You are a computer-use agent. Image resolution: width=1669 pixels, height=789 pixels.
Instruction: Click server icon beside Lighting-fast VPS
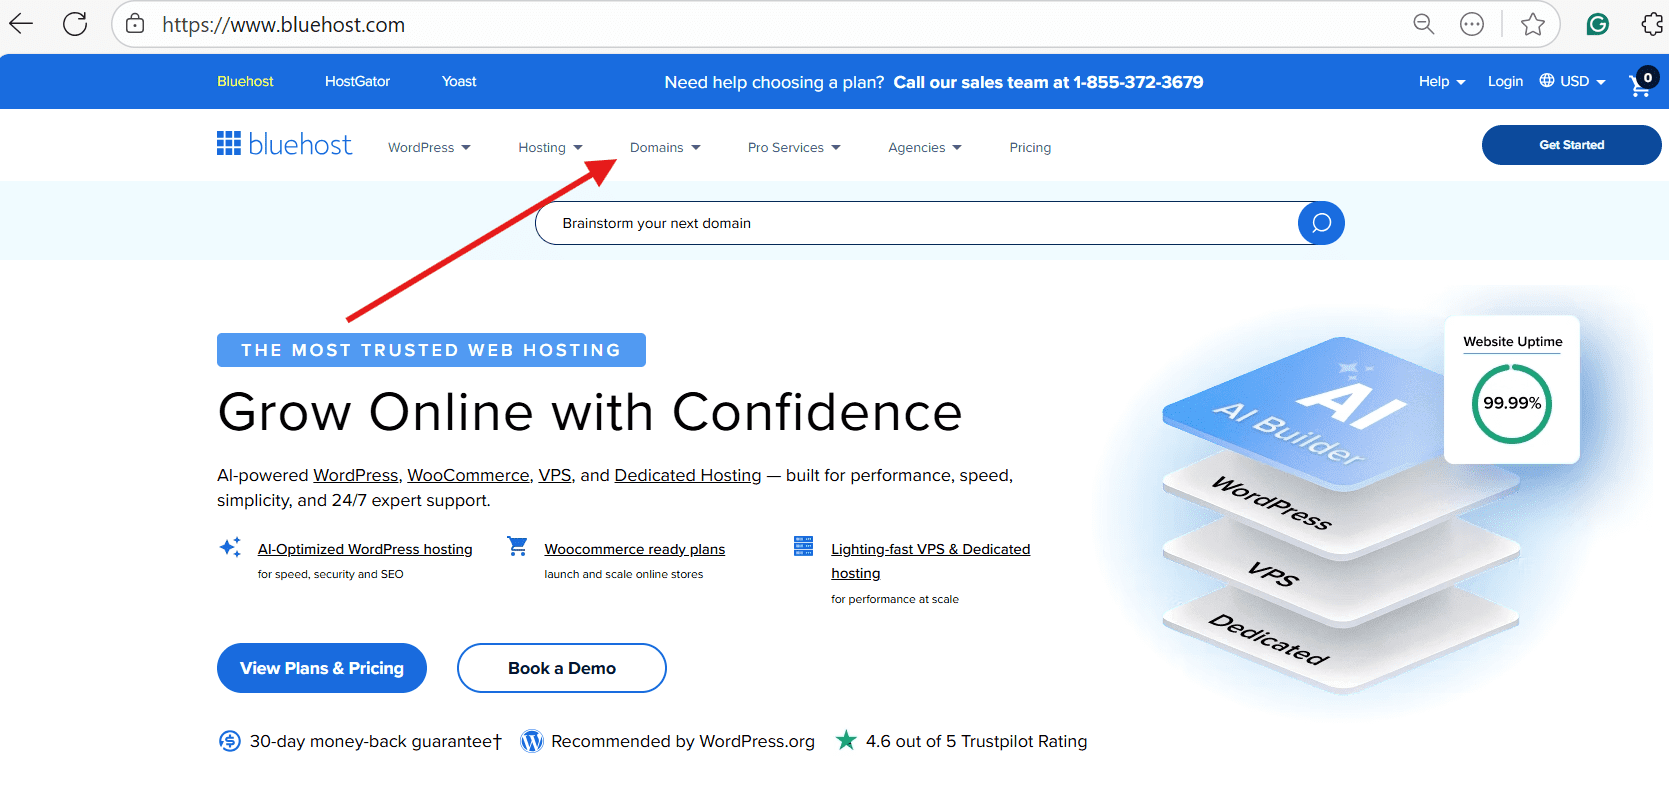click(803, 546)
